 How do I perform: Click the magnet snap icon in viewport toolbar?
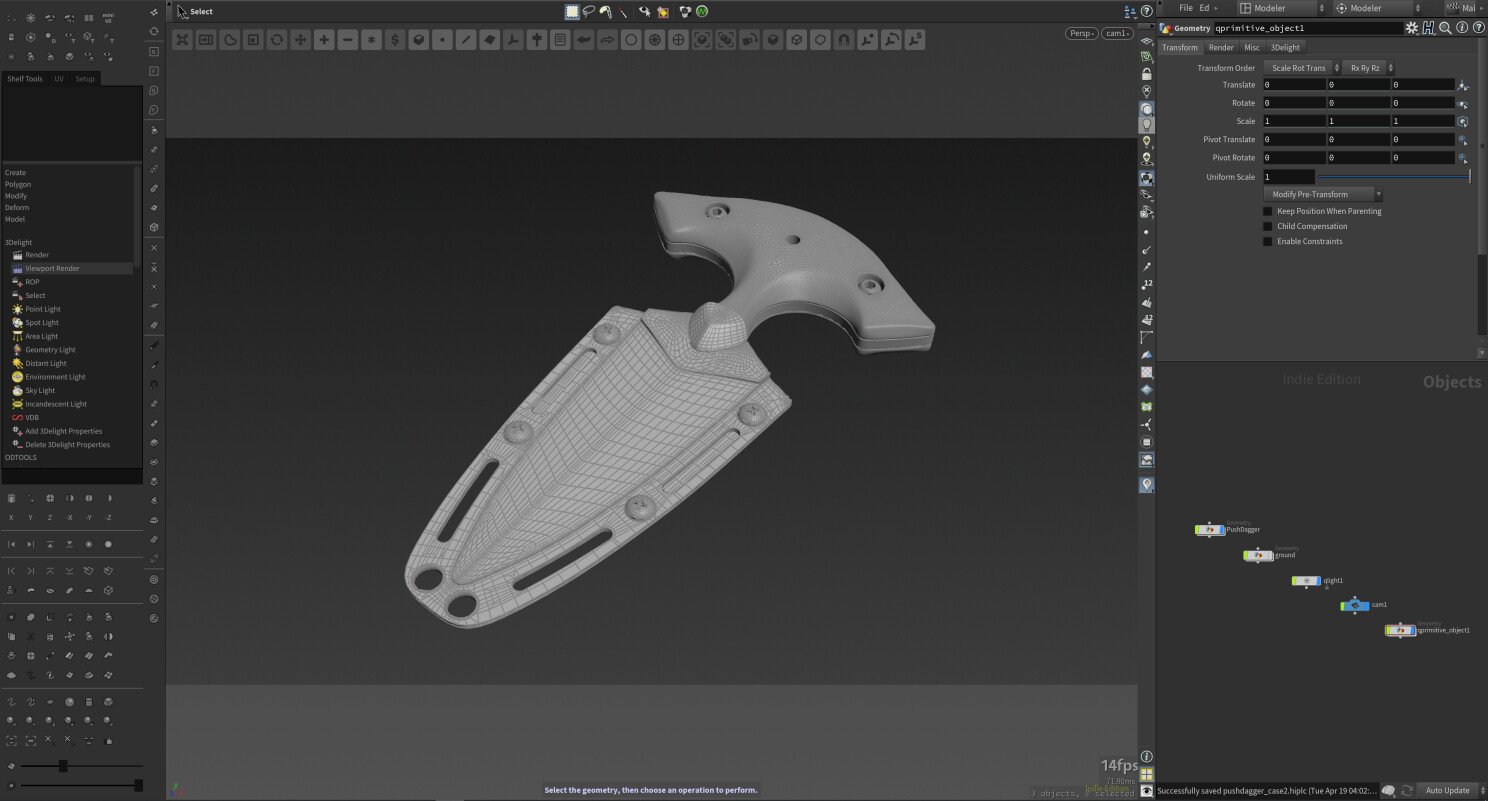coord(844,40)
